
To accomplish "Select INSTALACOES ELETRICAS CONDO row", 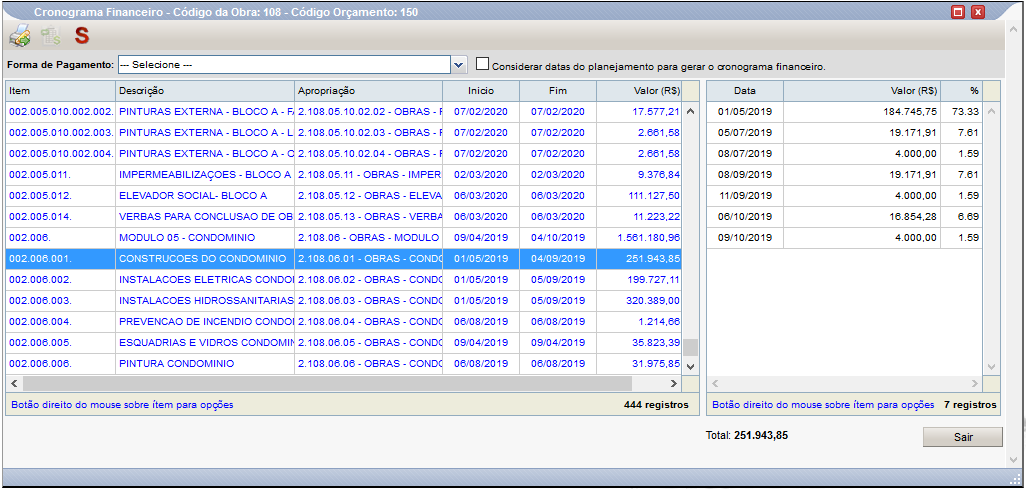I will 344,280.
